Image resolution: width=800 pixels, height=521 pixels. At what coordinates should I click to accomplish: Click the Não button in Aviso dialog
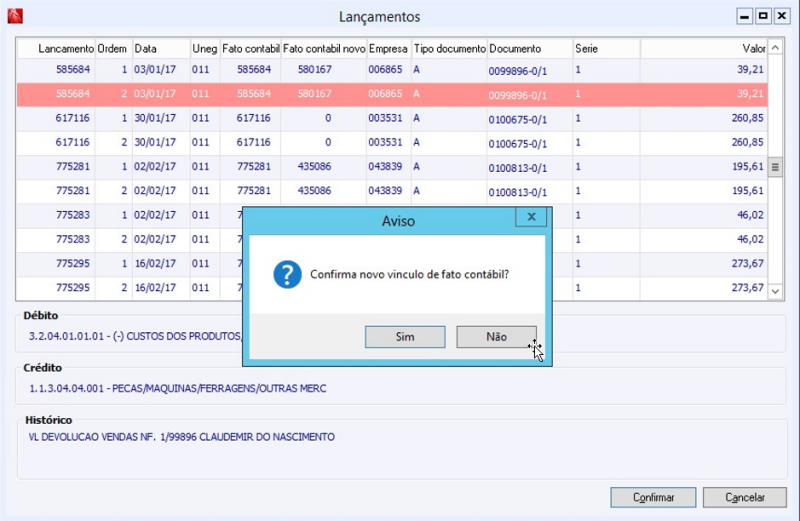[496, 337]
